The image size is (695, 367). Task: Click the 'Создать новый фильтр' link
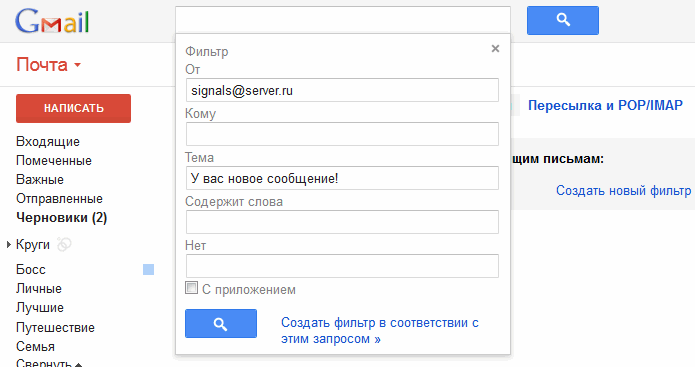(623, 191)
